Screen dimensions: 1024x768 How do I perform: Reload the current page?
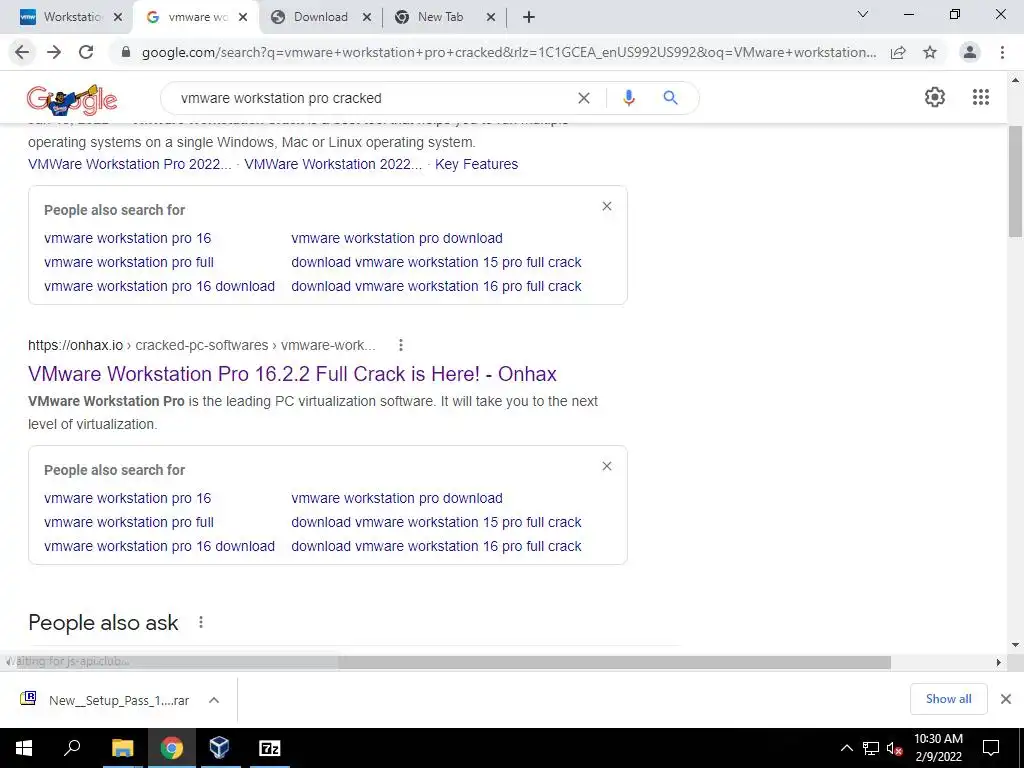pos(86,52)
